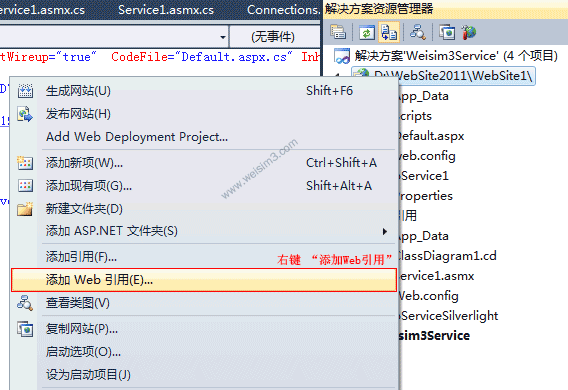This screenshot has width=568, height=390.
Task: Click the 添加现有项 menu icon
Action: point(25,185)
